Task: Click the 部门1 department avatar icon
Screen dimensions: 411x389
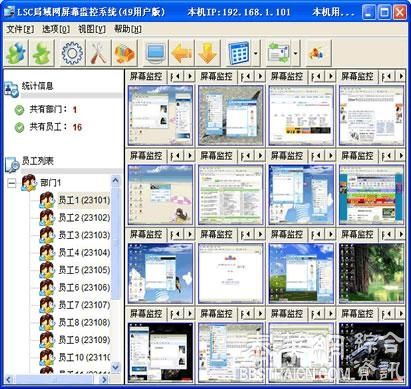Action: pos(29,183)
